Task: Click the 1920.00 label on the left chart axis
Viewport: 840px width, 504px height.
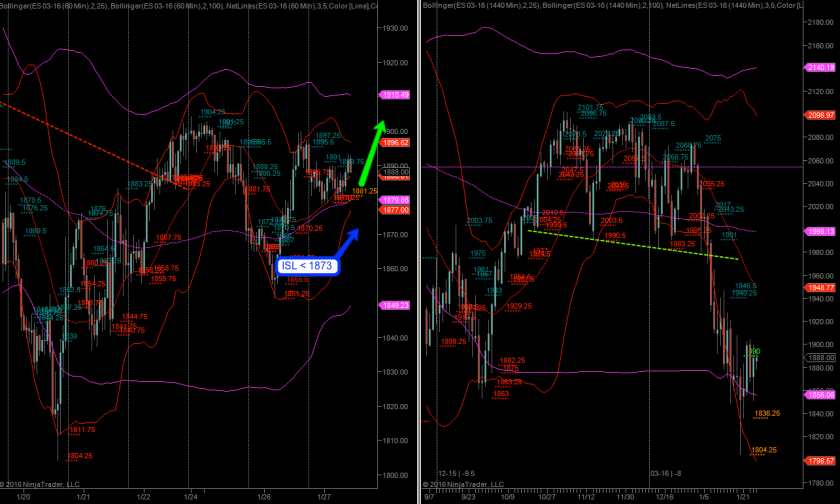Action: click(395, 63)
